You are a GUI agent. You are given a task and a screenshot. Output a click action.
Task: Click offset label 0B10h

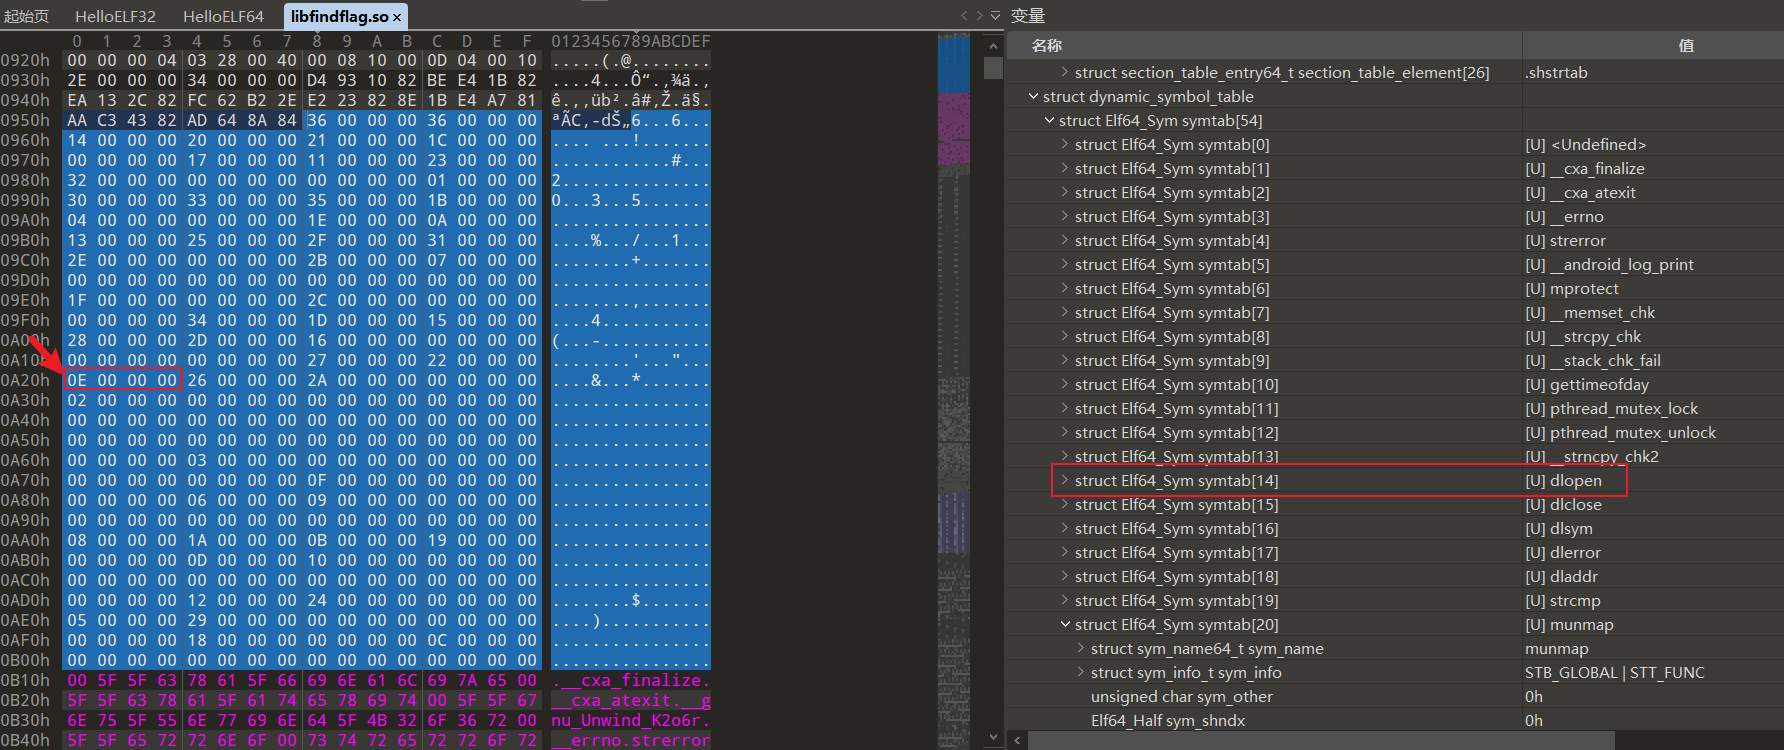[x=25, y=680]
